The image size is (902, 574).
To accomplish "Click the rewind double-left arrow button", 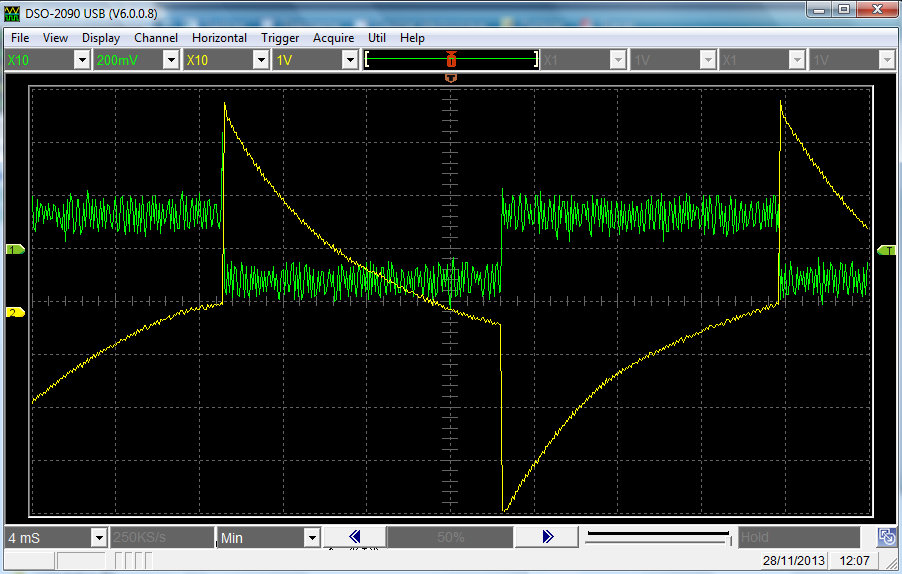I will (x=354, y=537).
